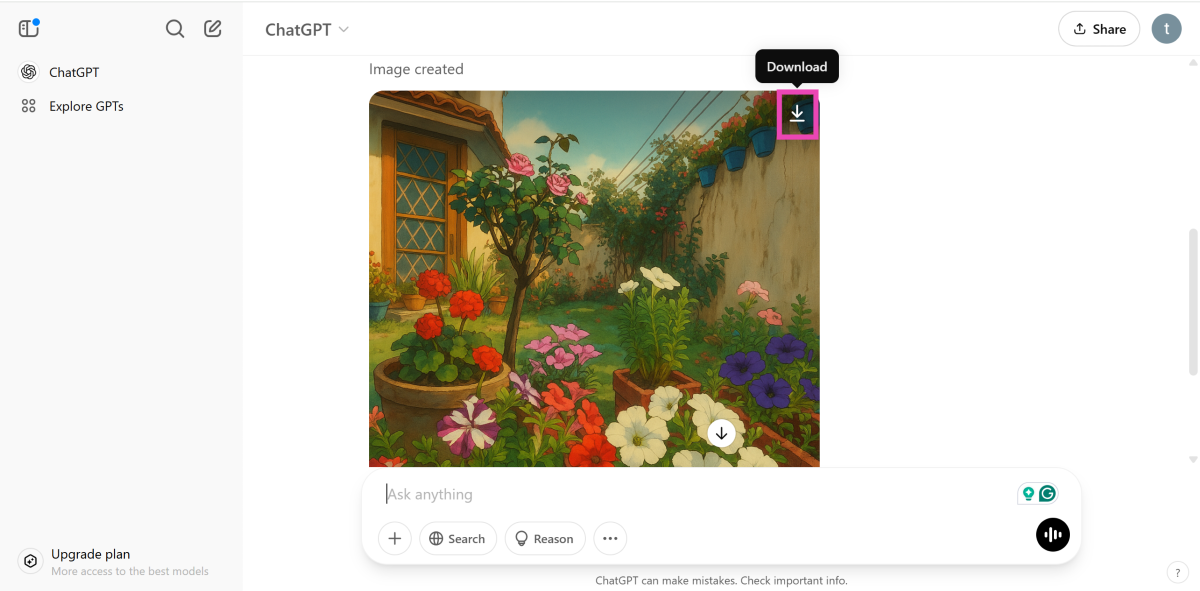The image size is (1200, 591).
Task: Toggle the Reason option
Action: (x=545, y=538)
